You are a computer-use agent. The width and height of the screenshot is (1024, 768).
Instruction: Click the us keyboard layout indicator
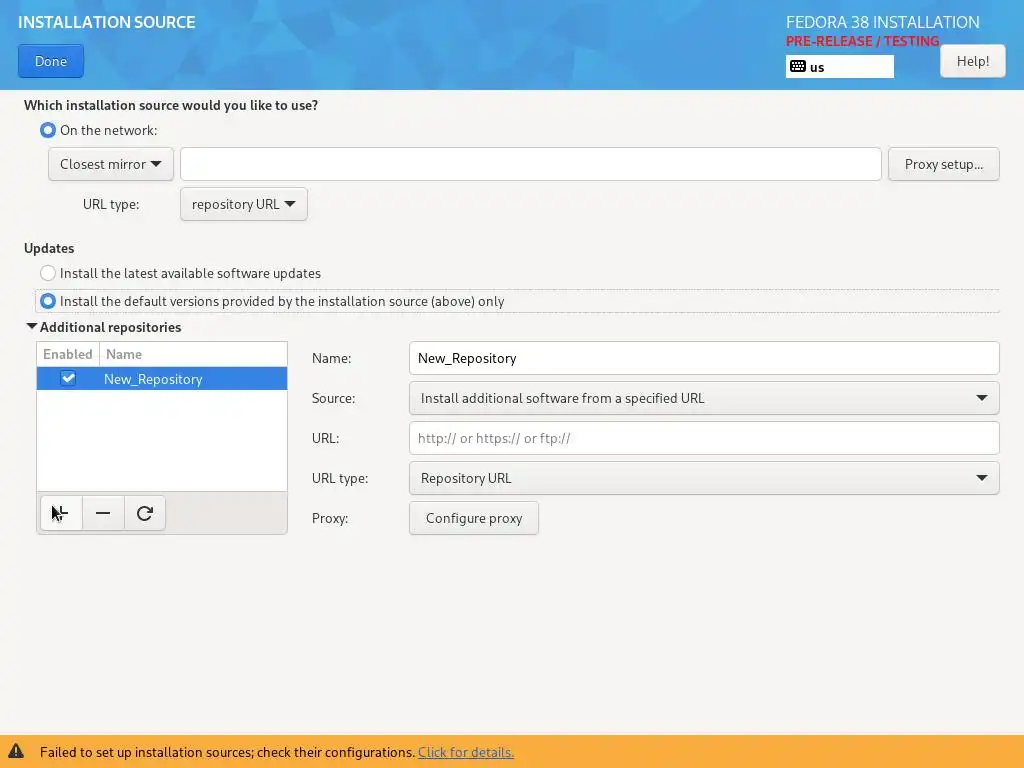click(839, 67)
